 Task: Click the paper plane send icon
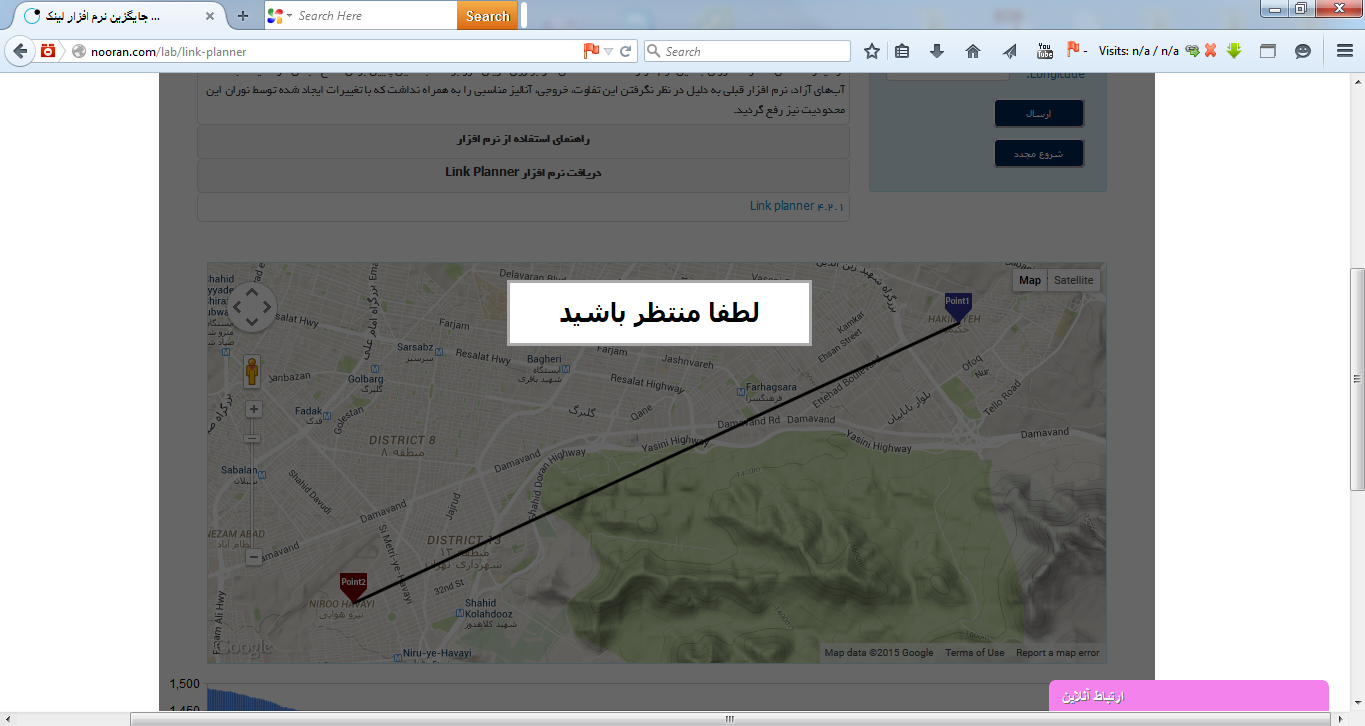pyautogui.click(x=1009, y=51)
